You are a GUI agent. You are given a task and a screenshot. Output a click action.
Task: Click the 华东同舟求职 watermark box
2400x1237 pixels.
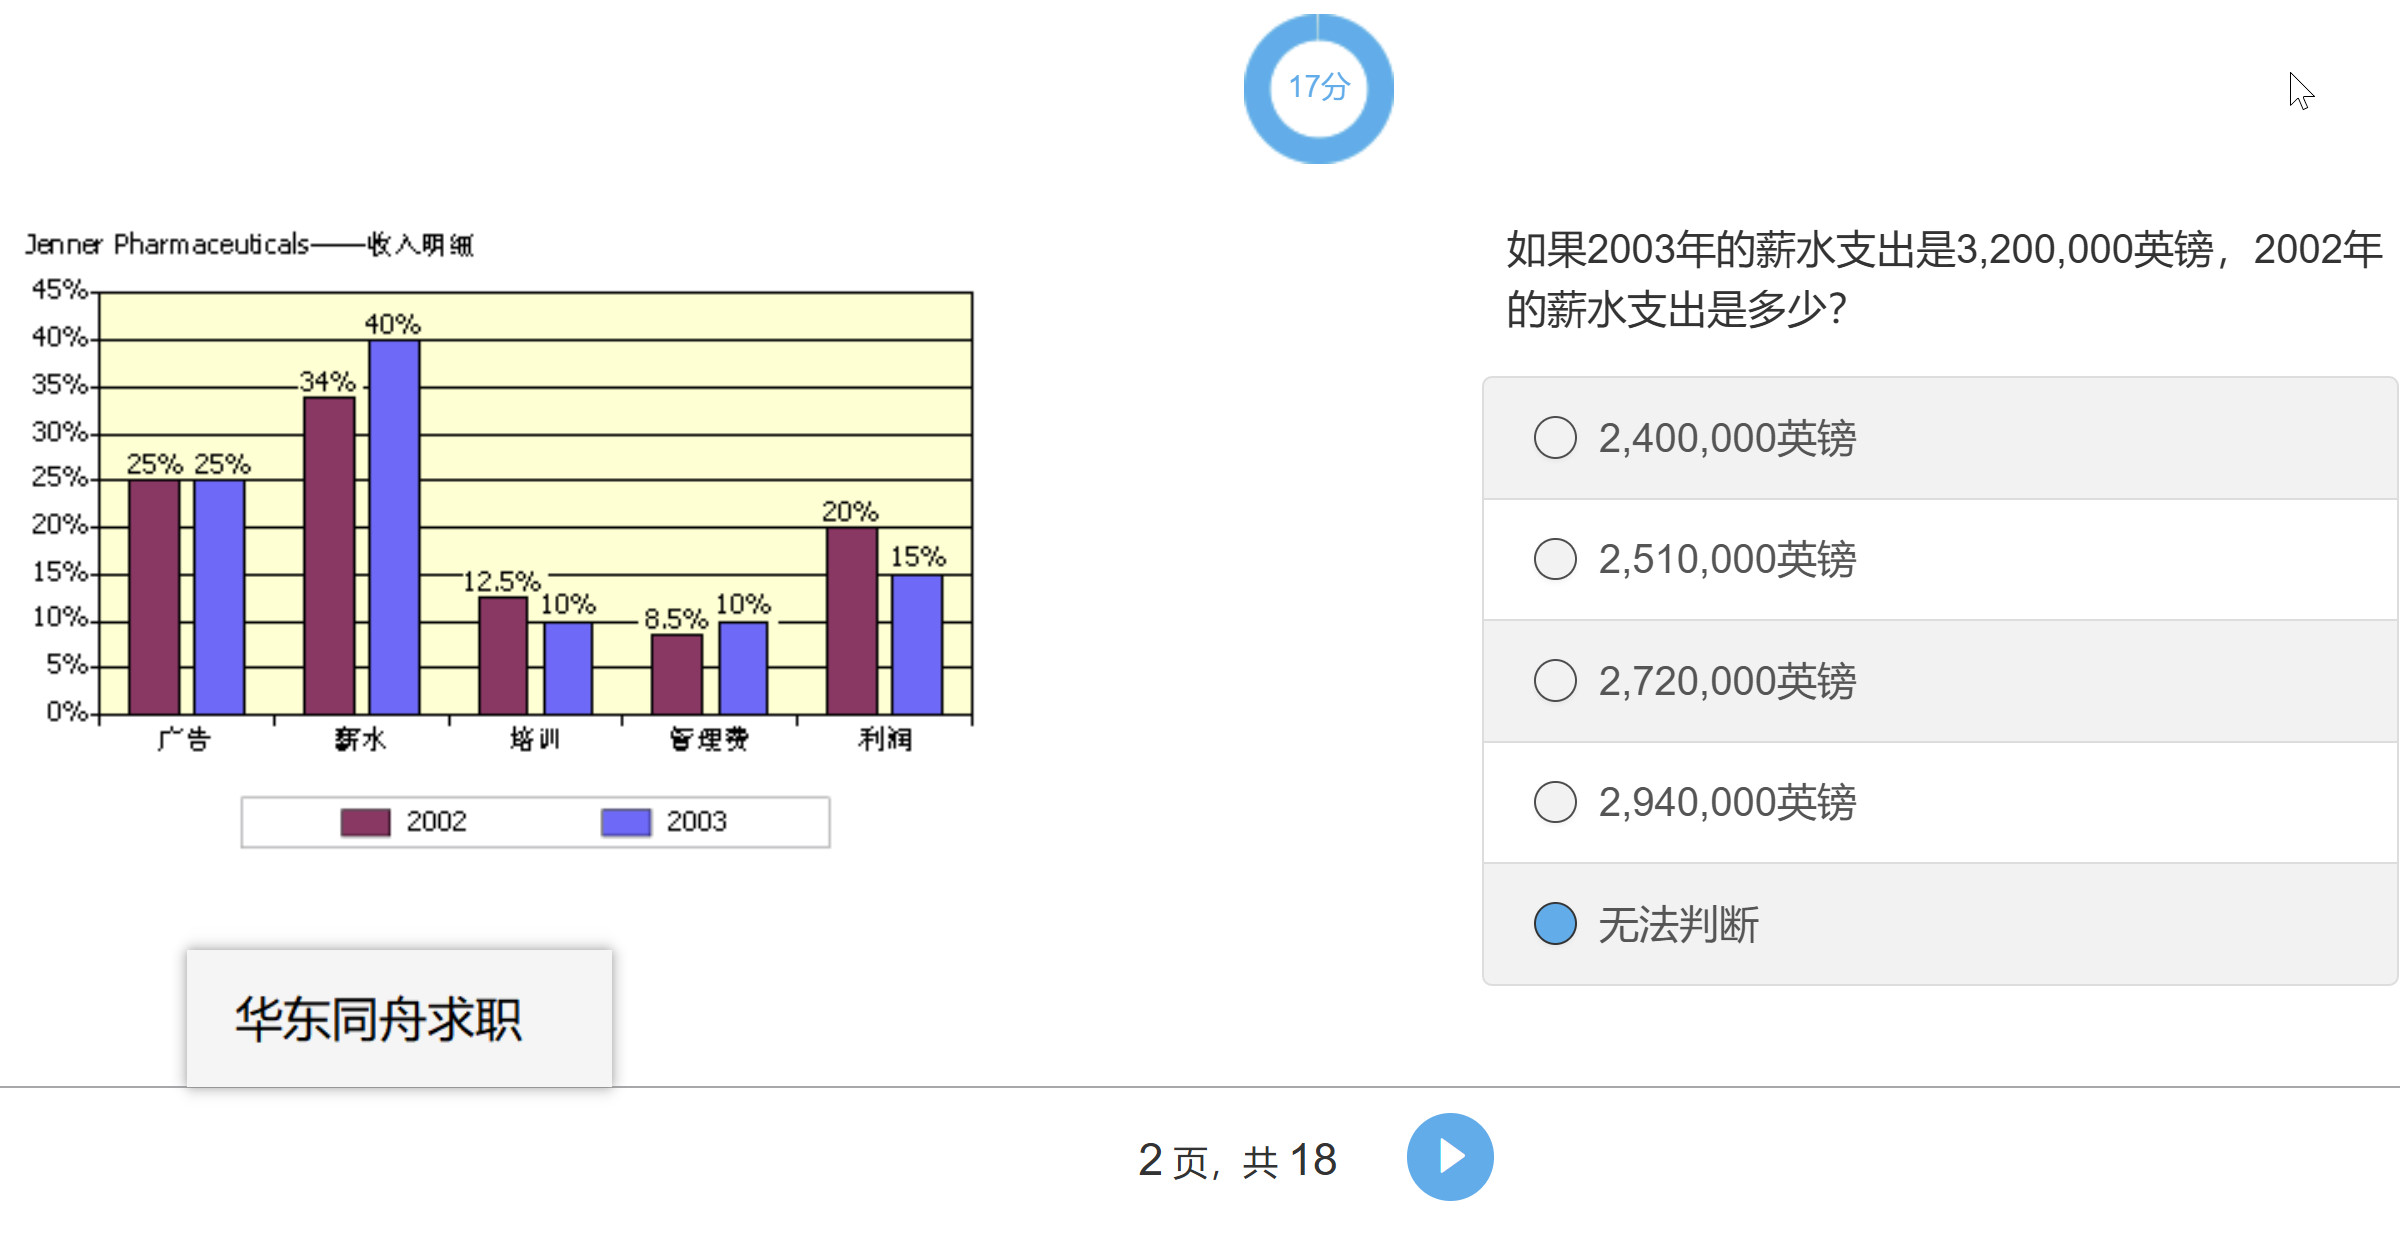pos(399,1018)
